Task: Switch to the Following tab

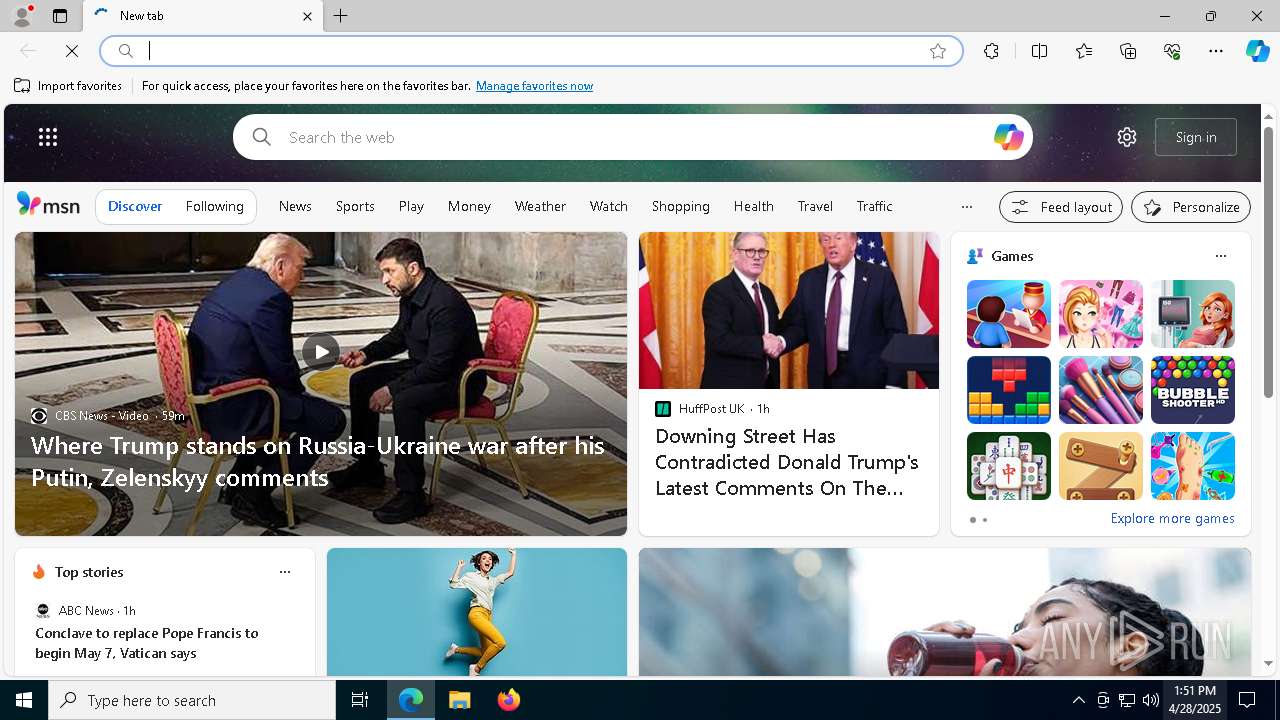Action: point(215,206)
